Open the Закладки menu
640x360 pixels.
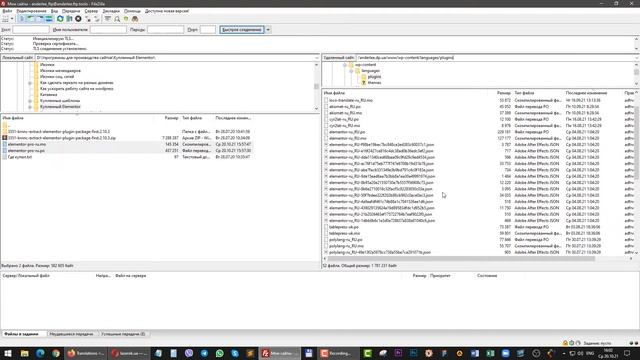tap(111, 11)
